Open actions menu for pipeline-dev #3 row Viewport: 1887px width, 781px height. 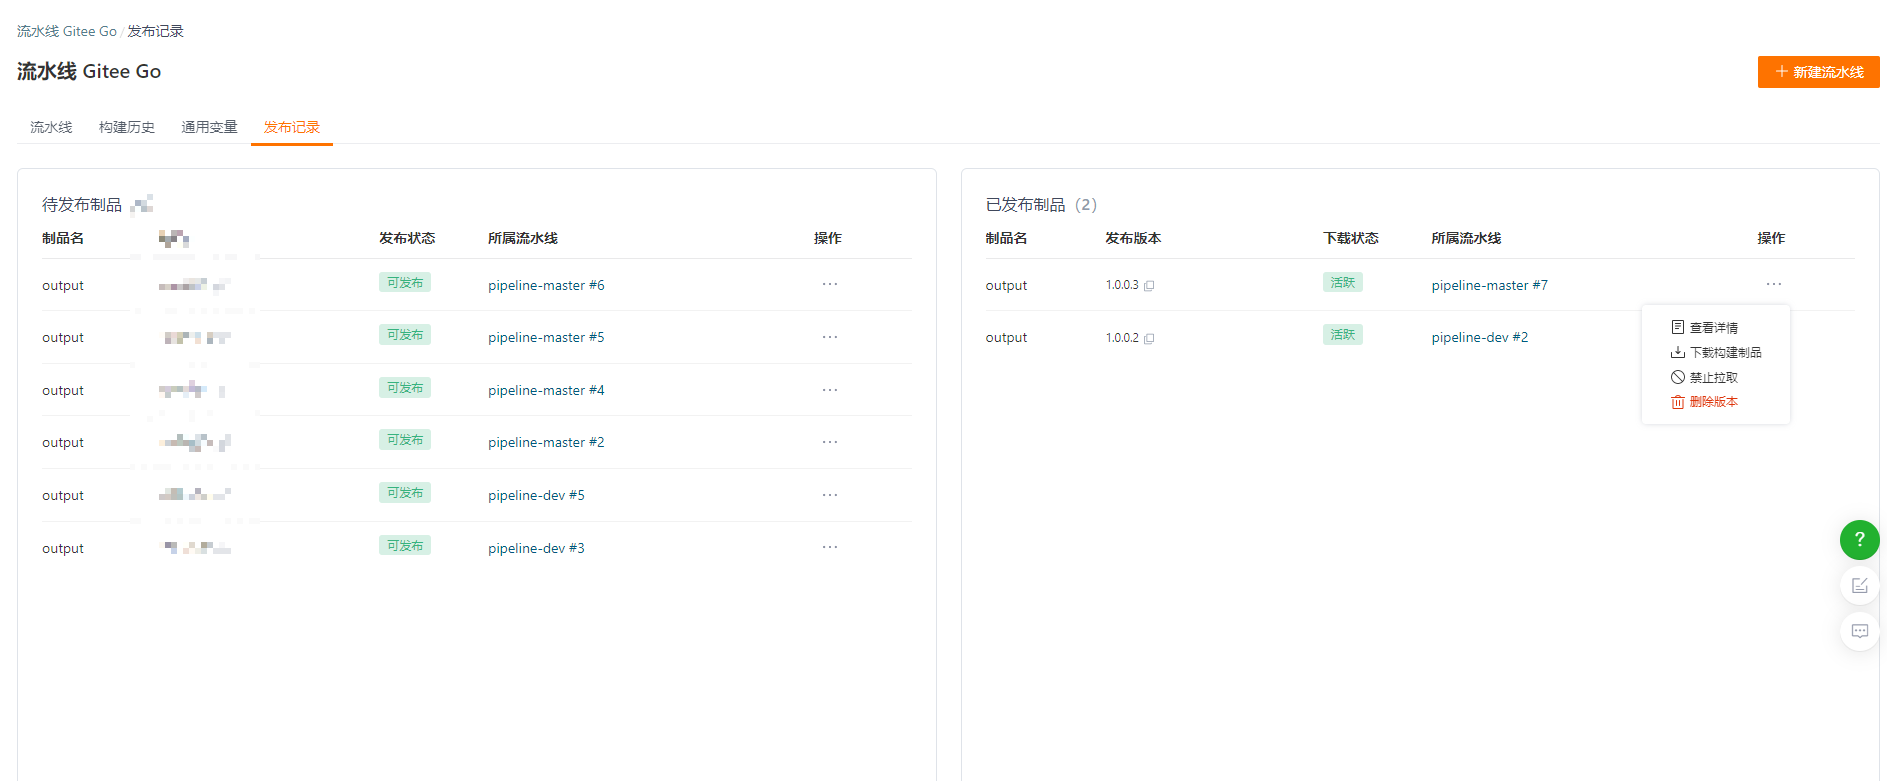point(830,547)
